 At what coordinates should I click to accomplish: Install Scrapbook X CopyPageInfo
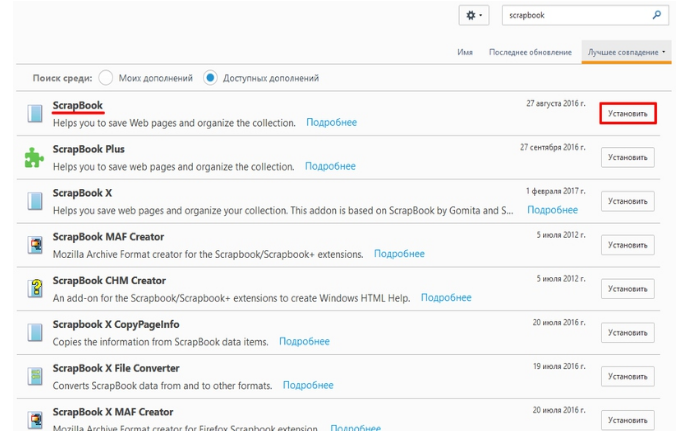pyautogui.click(x=628, y=332)
